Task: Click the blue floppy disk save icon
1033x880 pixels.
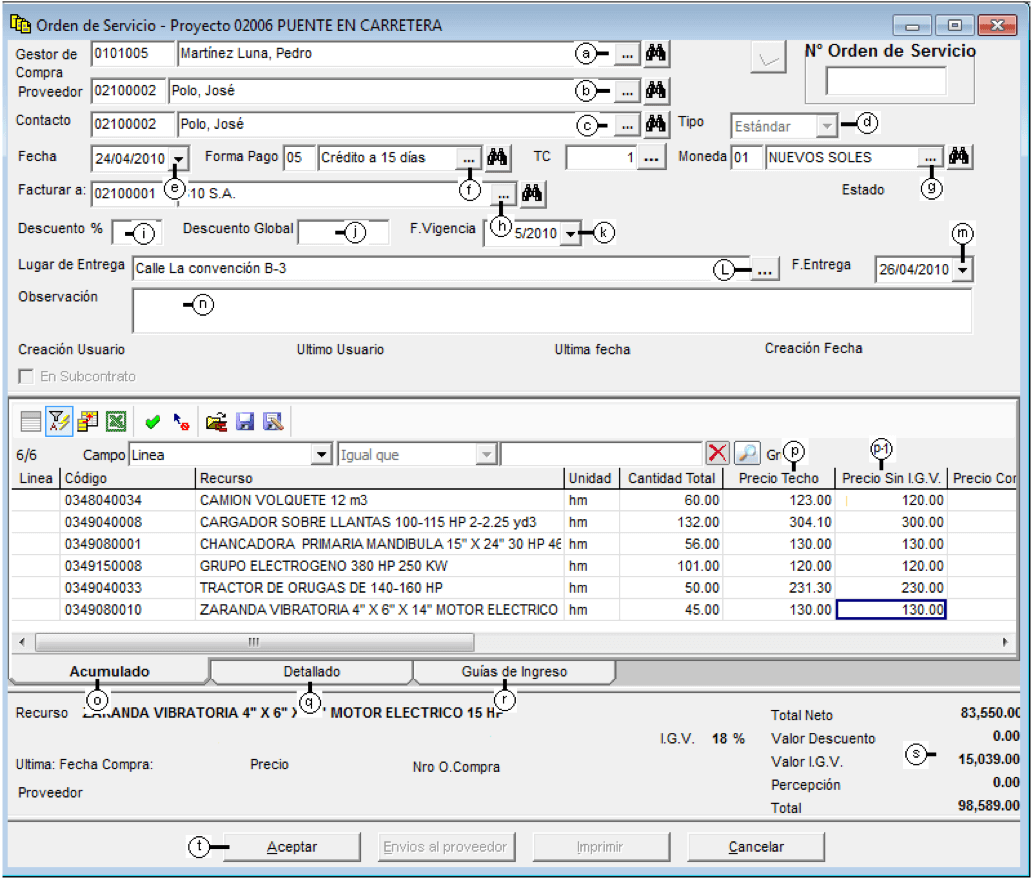Action: (245, 422)
